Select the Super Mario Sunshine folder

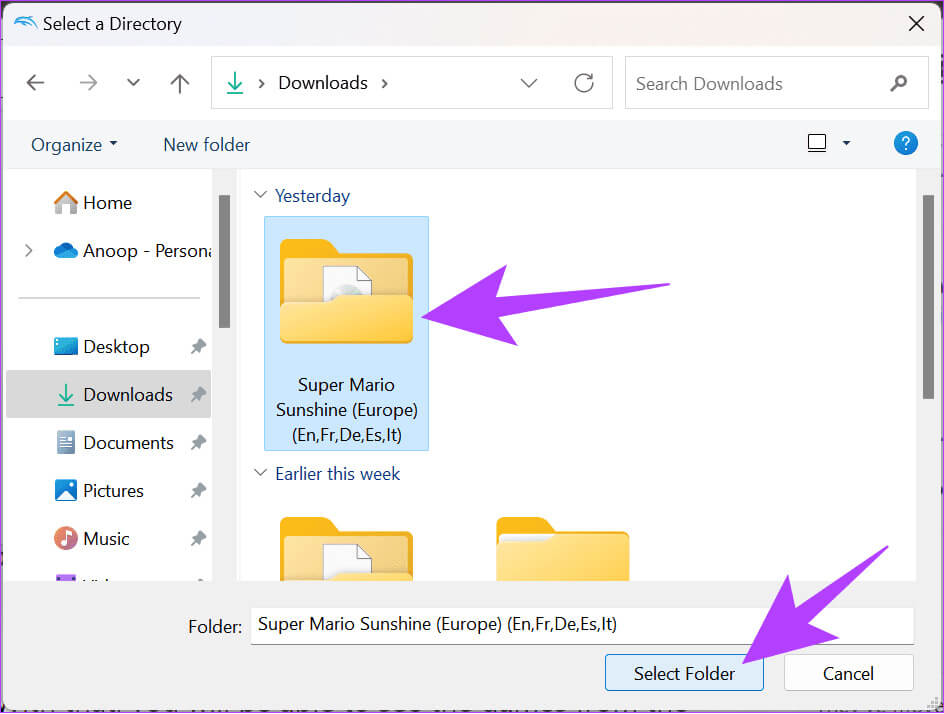[x=346, y=333]
